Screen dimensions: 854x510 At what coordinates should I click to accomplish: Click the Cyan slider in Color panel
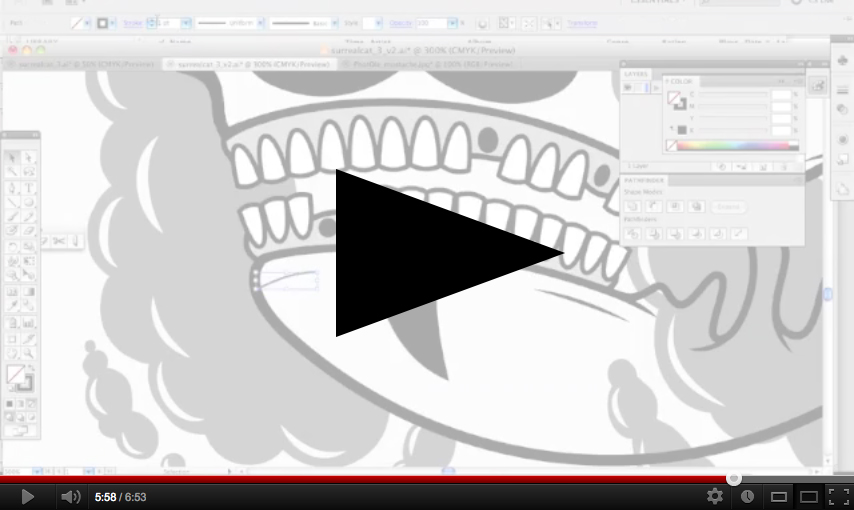733,94
